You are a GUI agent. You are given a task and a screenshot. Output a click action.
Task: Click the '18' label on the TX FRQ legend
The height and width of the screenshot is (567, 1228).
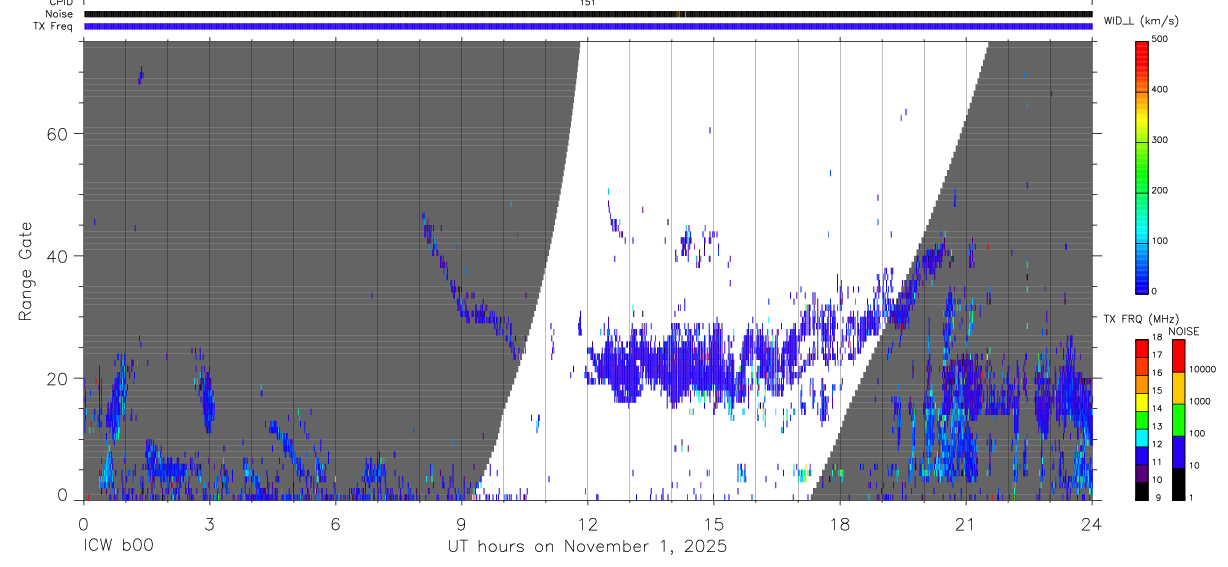(x=1156, y=339)
